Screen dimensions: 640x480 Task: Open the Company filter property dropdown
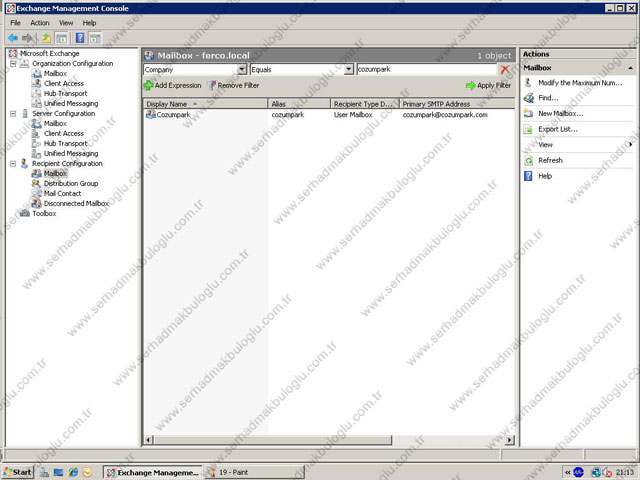tap(242, 69)
